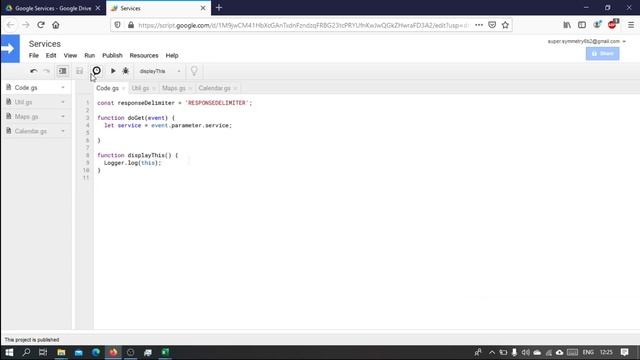Click the browser Back arrow
The width and height of the screenshot is (640, 360).
pos(11,25)
